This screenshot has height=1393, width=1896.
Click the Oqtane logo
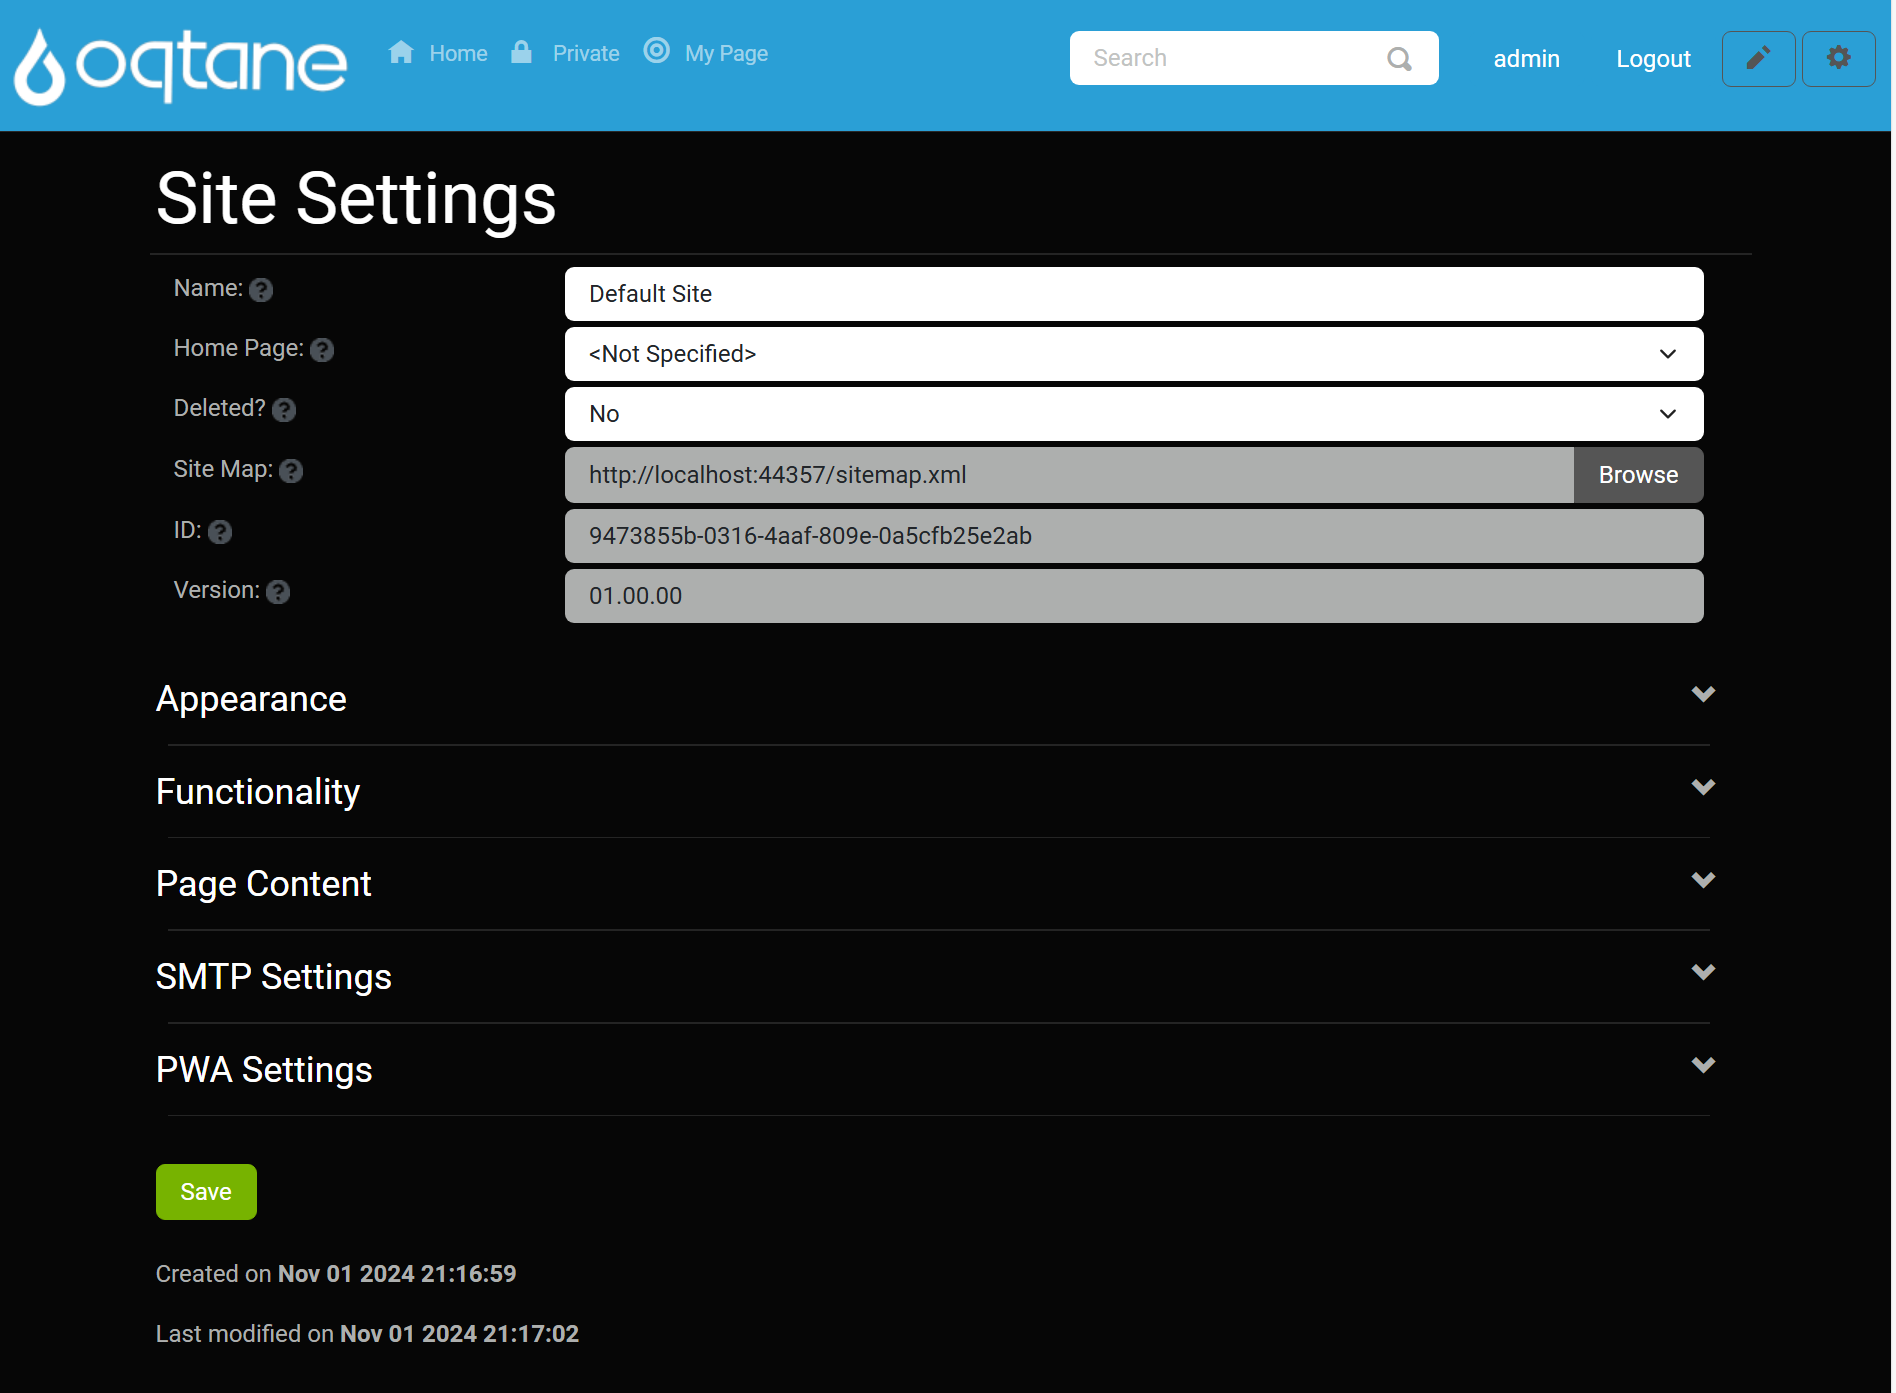pos(181,65)
